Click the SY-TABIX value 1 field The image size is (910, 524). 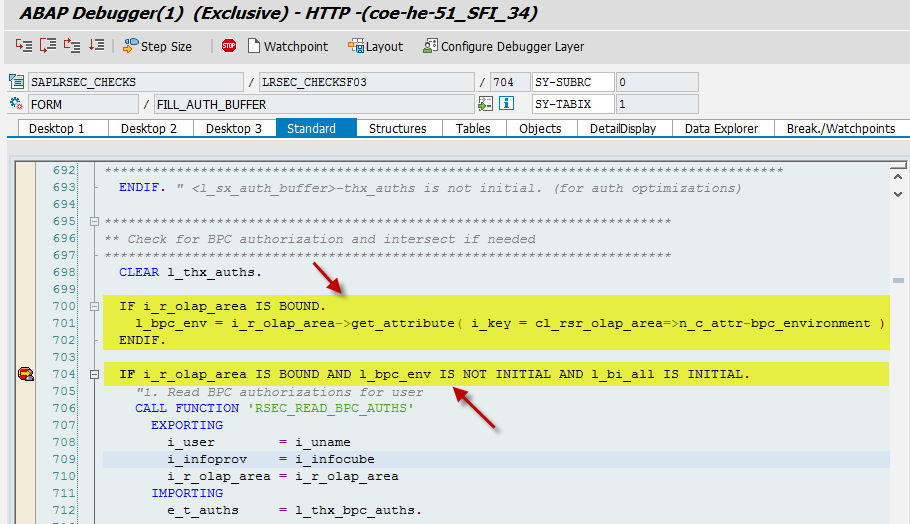[657, 104]
